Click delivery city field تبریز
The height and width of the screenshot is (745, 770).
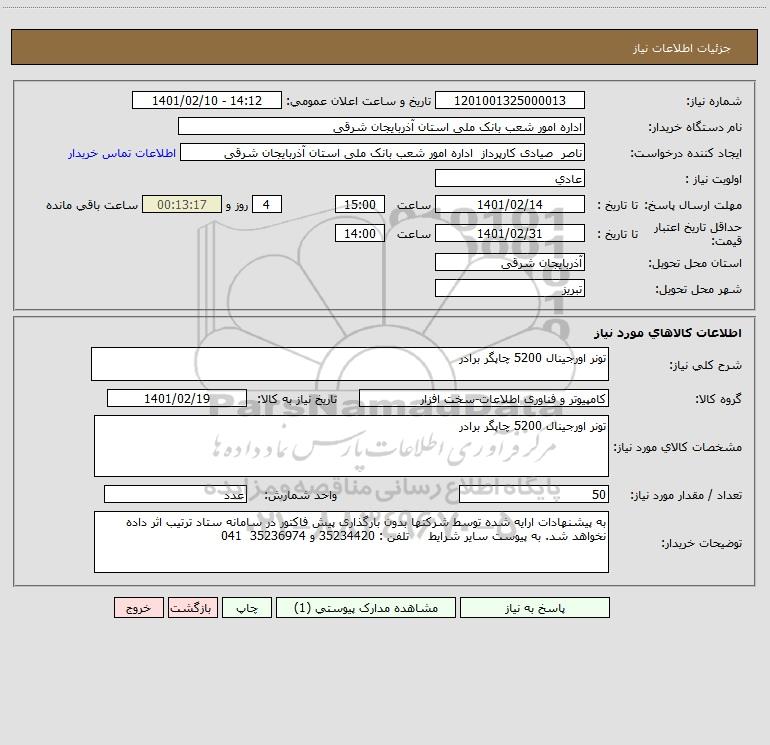coord(510,288)
